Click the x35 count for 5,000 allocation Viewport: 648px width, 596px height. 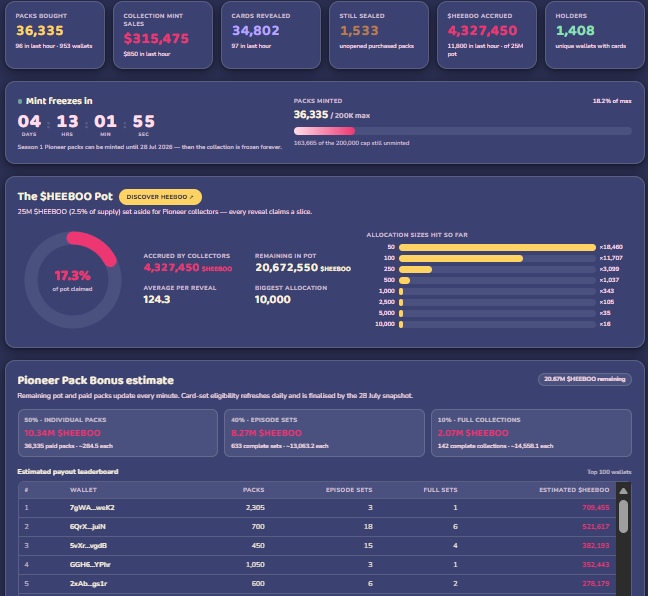pos(605,313)
